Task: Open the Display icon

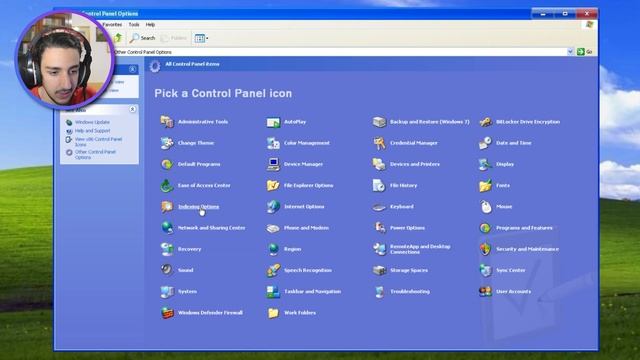Action: coord(485,164)
